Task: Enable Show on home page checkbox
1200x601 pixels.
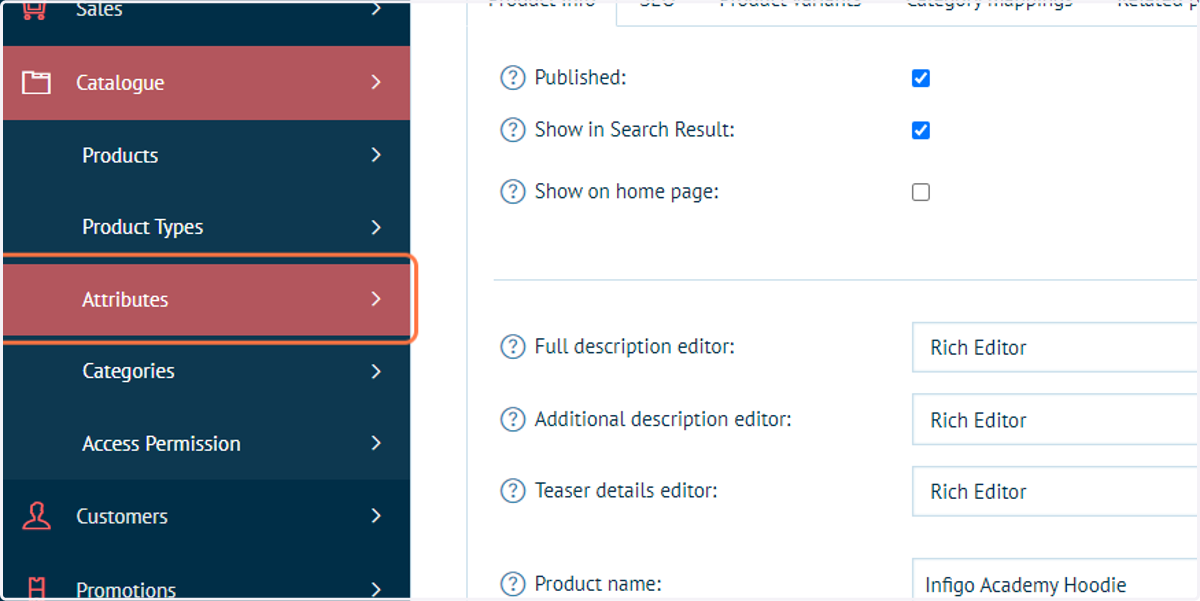Action: coord(921,192)
